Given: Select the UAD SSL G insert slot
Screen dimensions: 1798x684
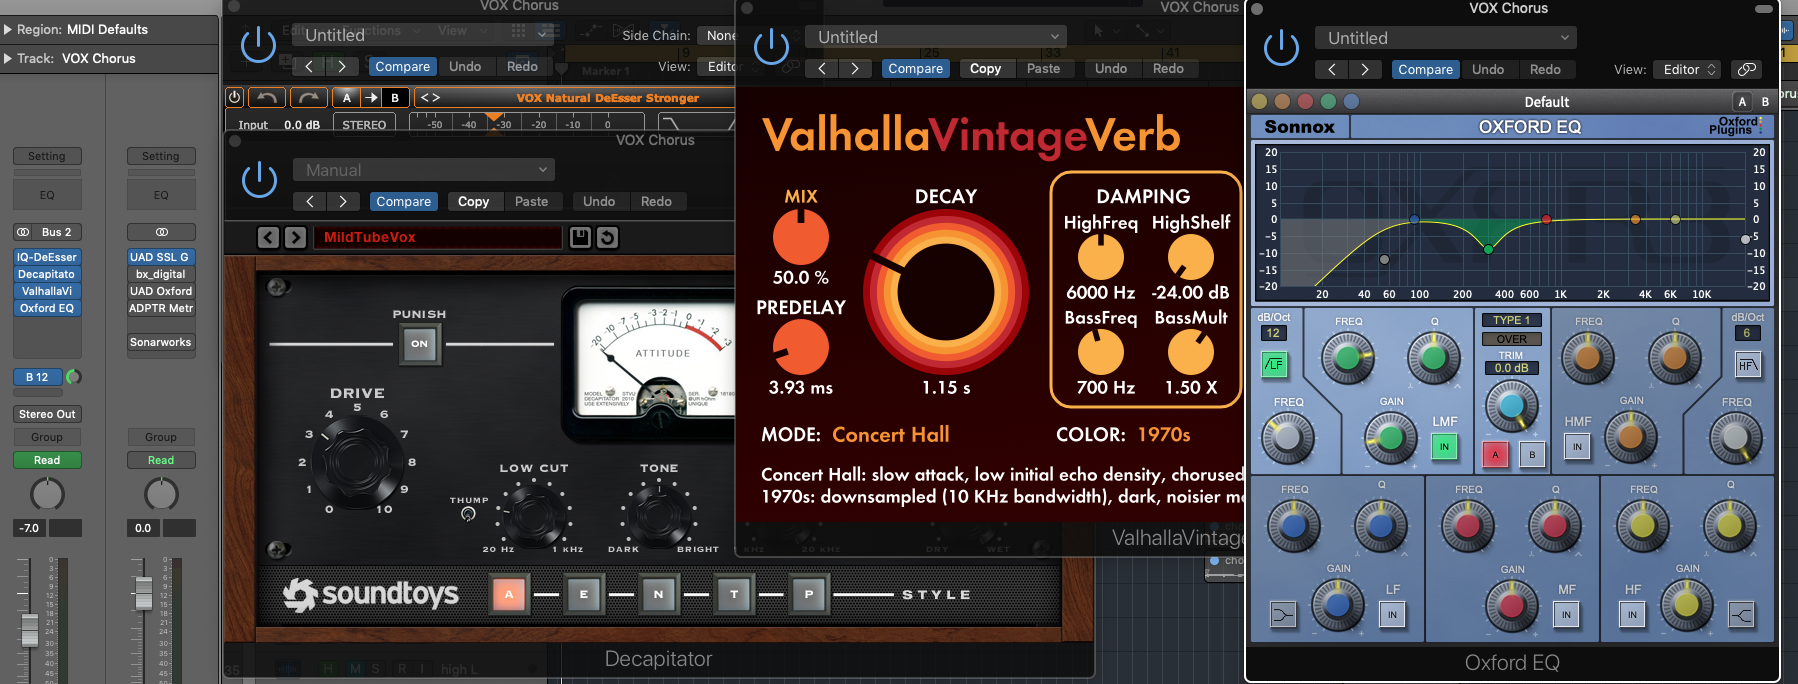Looking at the screenshot, I should pyautogui.click(x=161, y=257).
